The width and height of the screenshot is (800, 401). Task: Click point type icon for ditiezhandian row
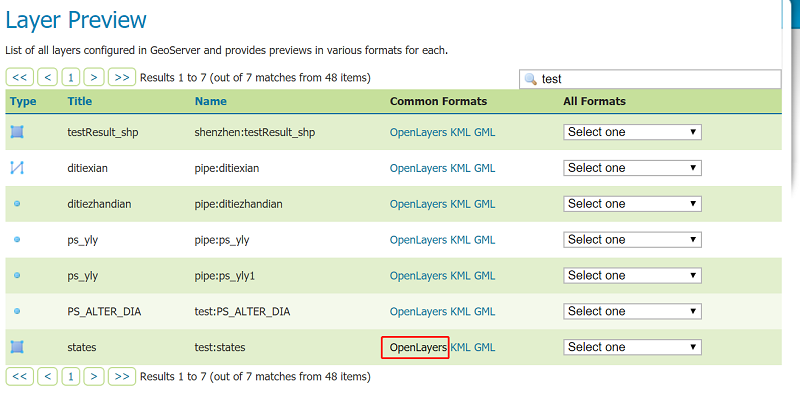[x=17, y=204]
